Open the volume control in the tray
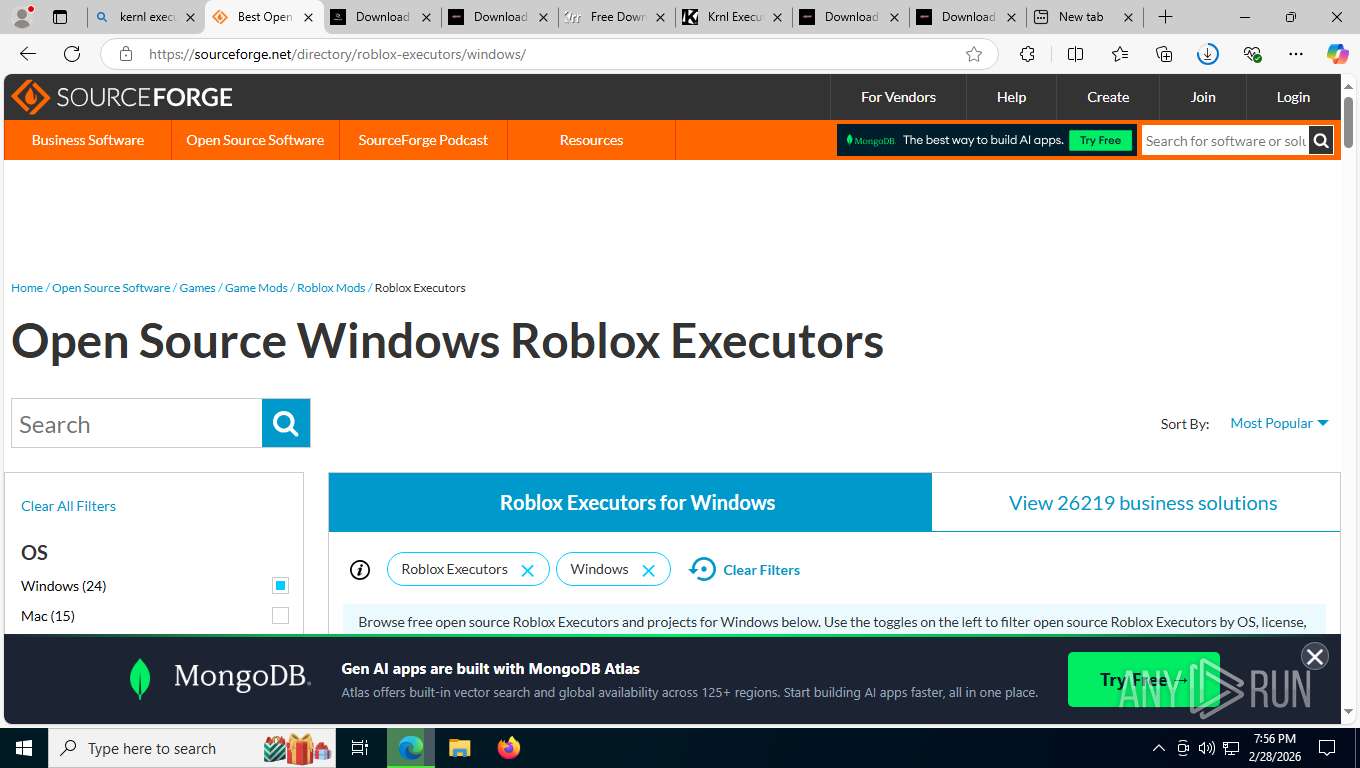This screenshot has height=768, width=1360. (1207, 748)
